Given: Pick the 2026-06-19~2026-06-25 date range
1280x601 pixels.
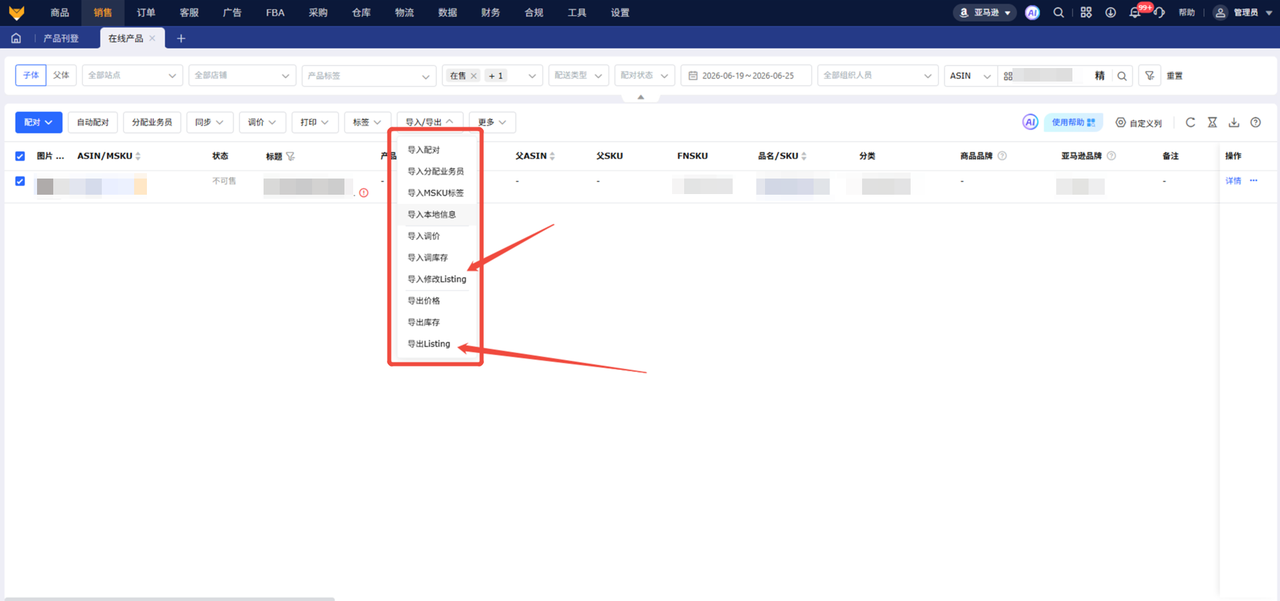Looking at the screenshot, I should pos(746,76).
